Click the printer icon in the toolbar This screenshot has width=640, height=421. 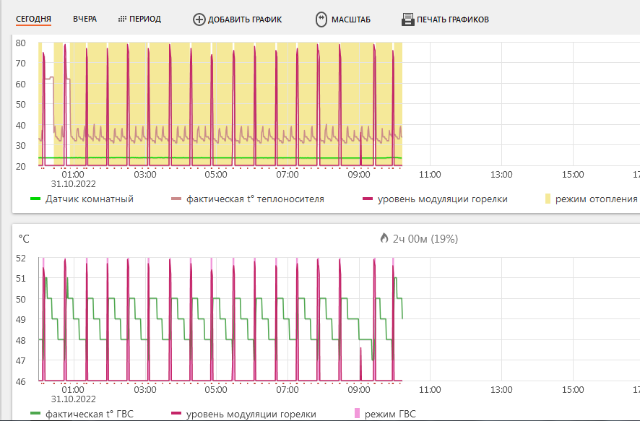click(408, 19)
